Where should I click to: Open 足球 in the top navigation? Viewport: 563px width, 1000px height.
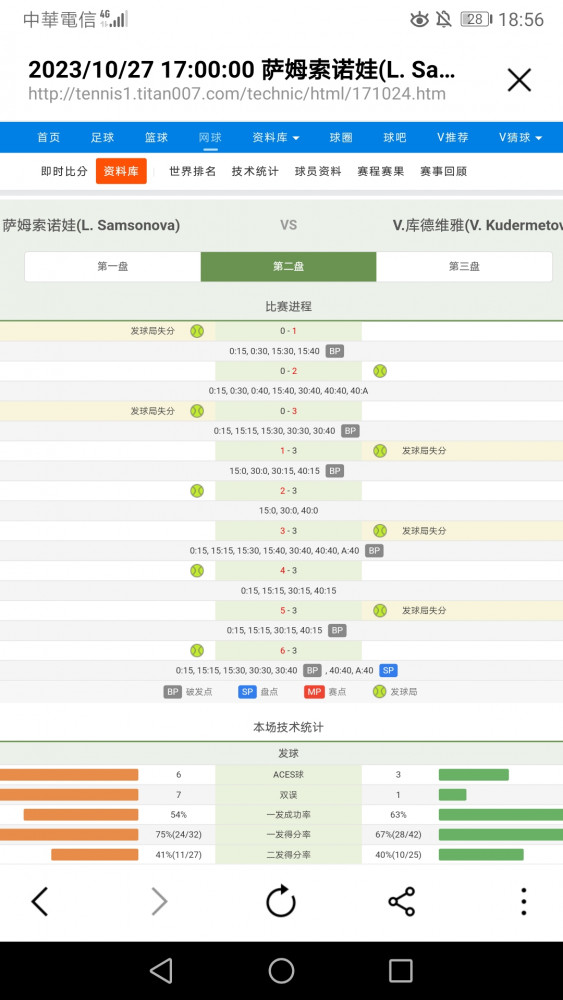coord(102,137)
